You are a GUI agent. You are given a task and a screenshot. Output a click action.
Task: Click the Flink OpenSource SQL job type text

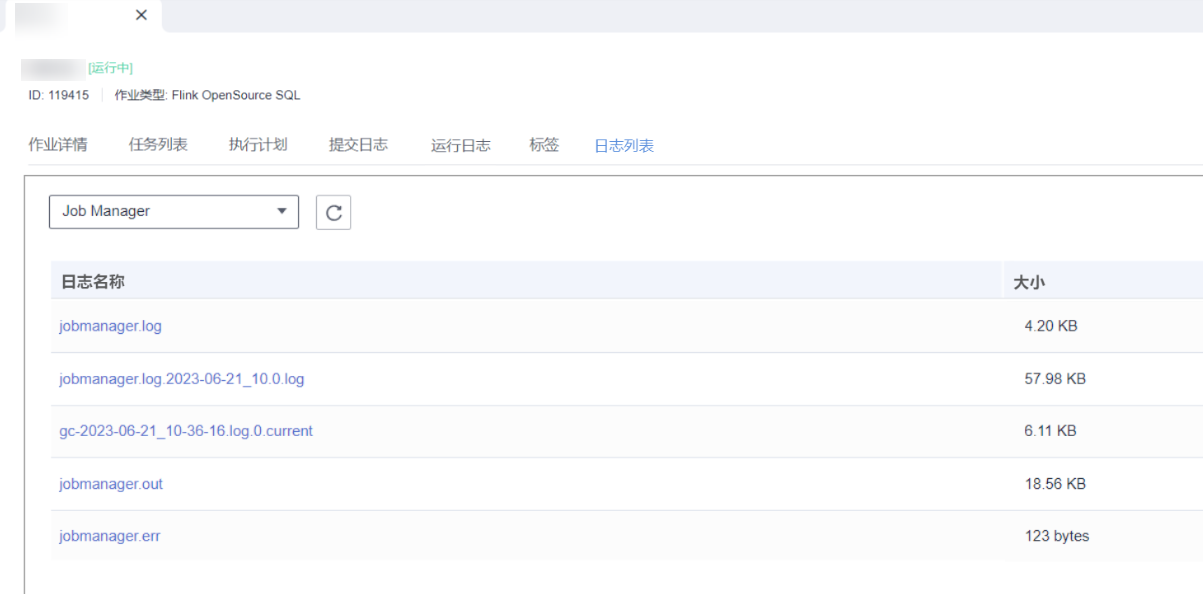click(x=236, y=96)
